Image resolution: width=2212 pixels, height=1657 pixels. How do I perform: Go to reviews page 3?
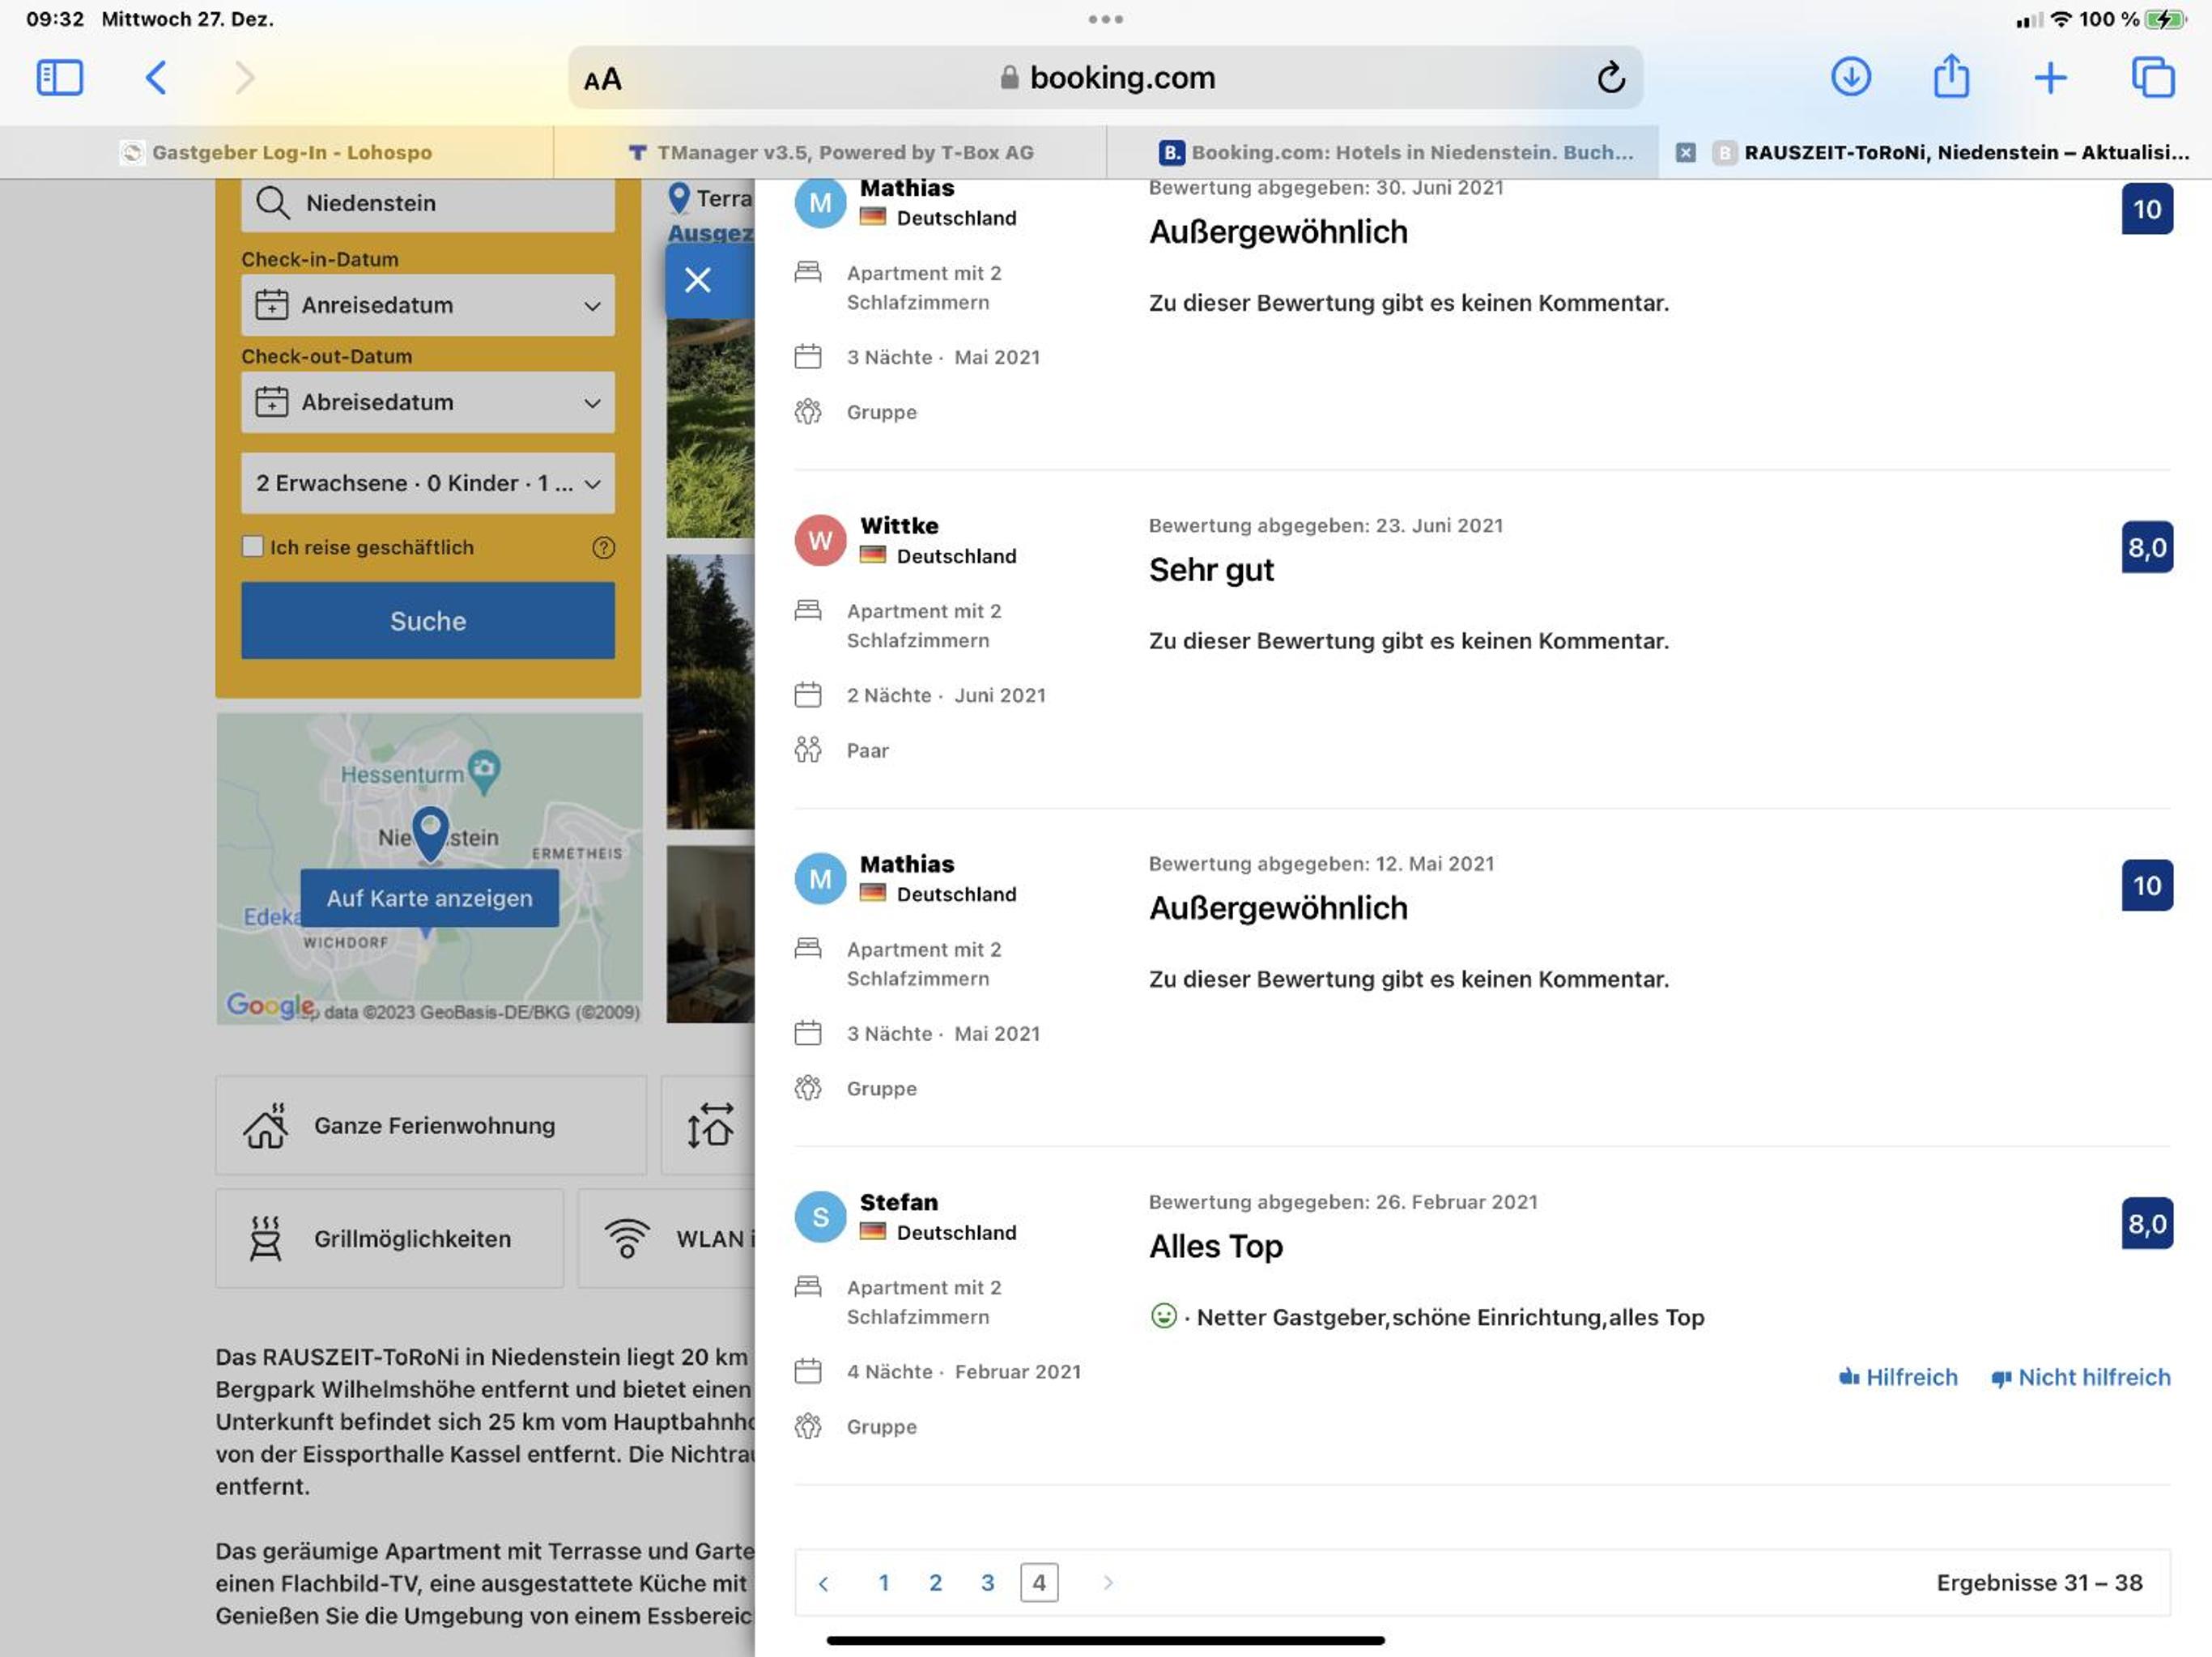(987, 1583)
